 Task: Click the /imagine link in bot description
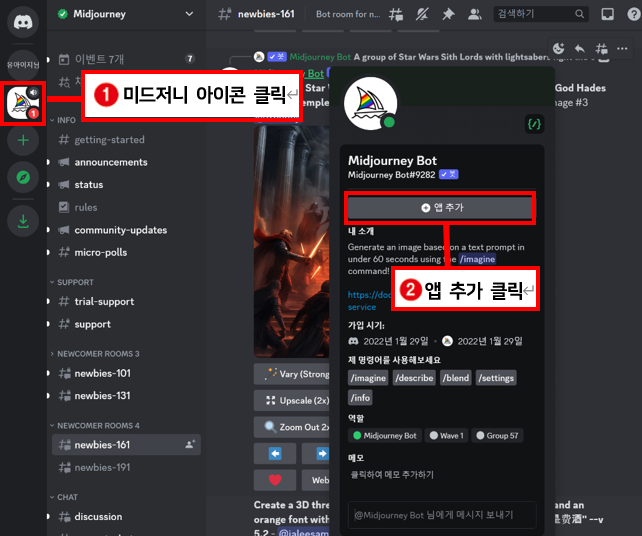point(477,259)
